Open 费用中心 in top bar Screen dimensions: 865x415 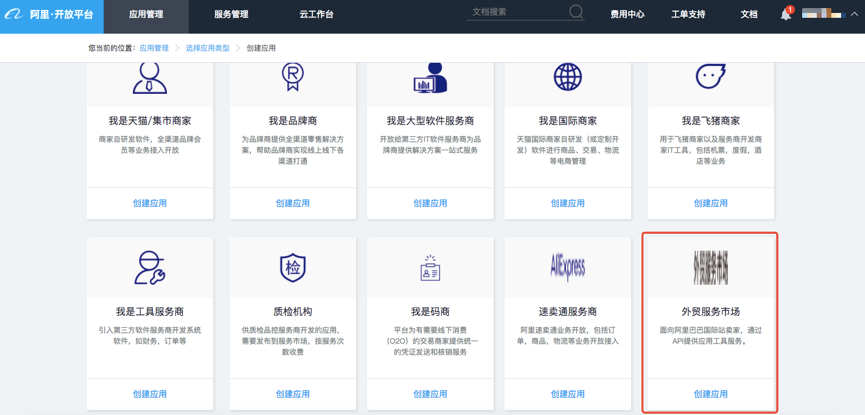pyautogui.click(x=627, y=15)
